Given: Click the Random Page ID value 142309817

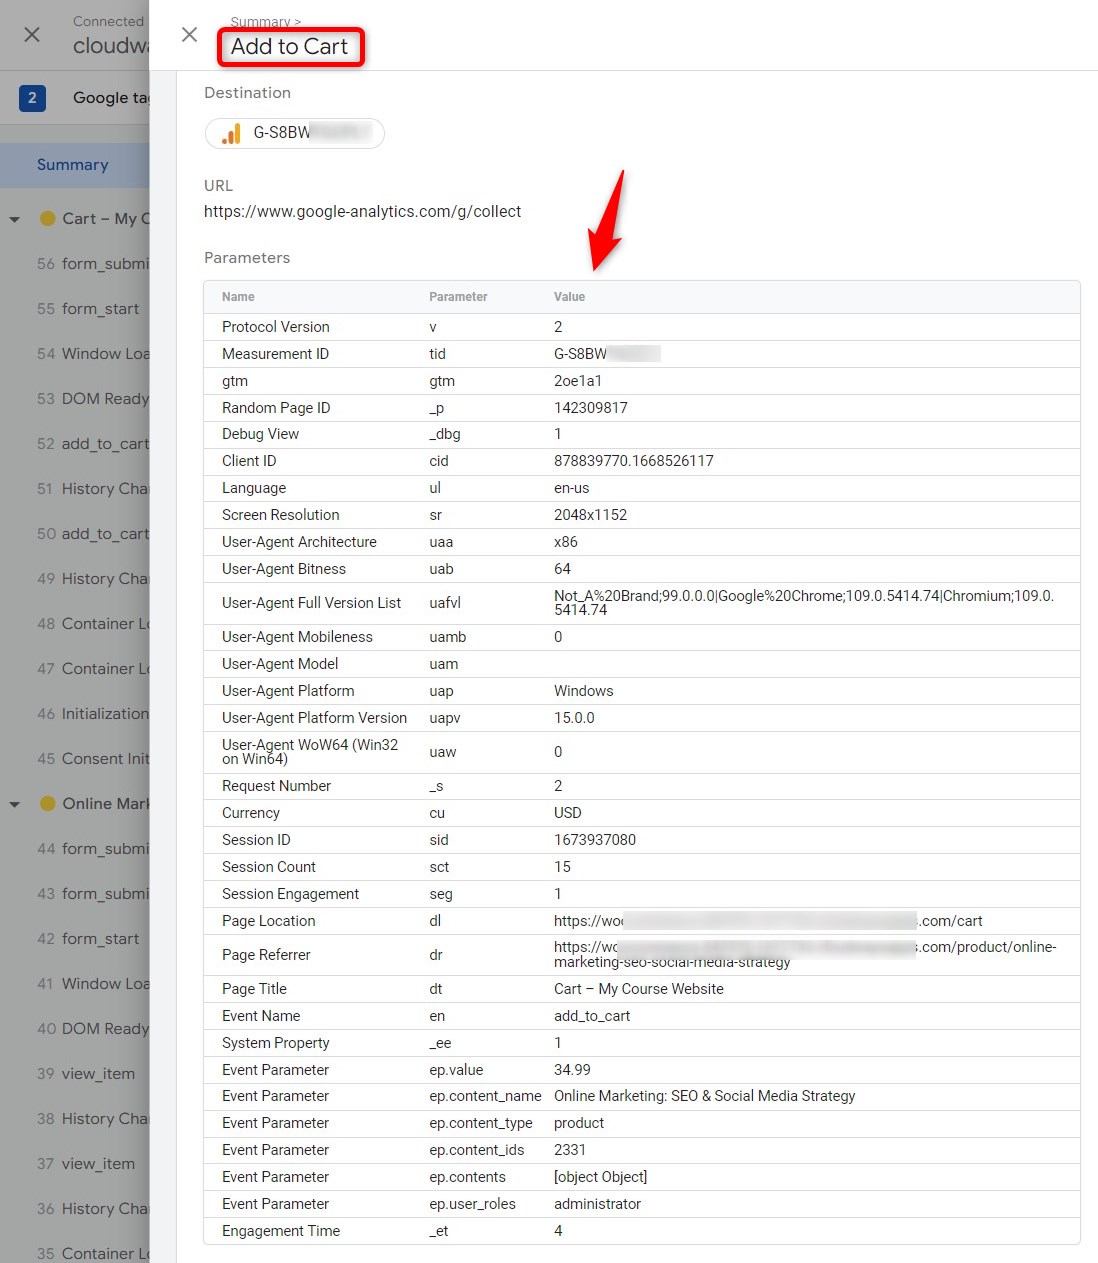Looking at the screenshot, I should click(591, 408).
